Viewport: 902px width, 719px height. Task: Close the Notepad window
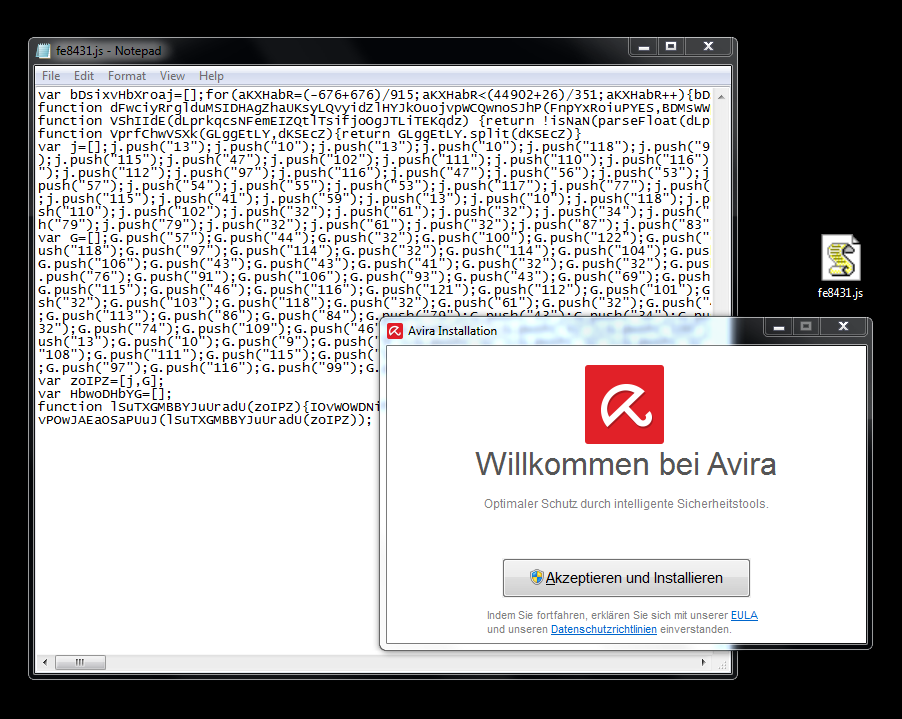click(x=708, y=47)
